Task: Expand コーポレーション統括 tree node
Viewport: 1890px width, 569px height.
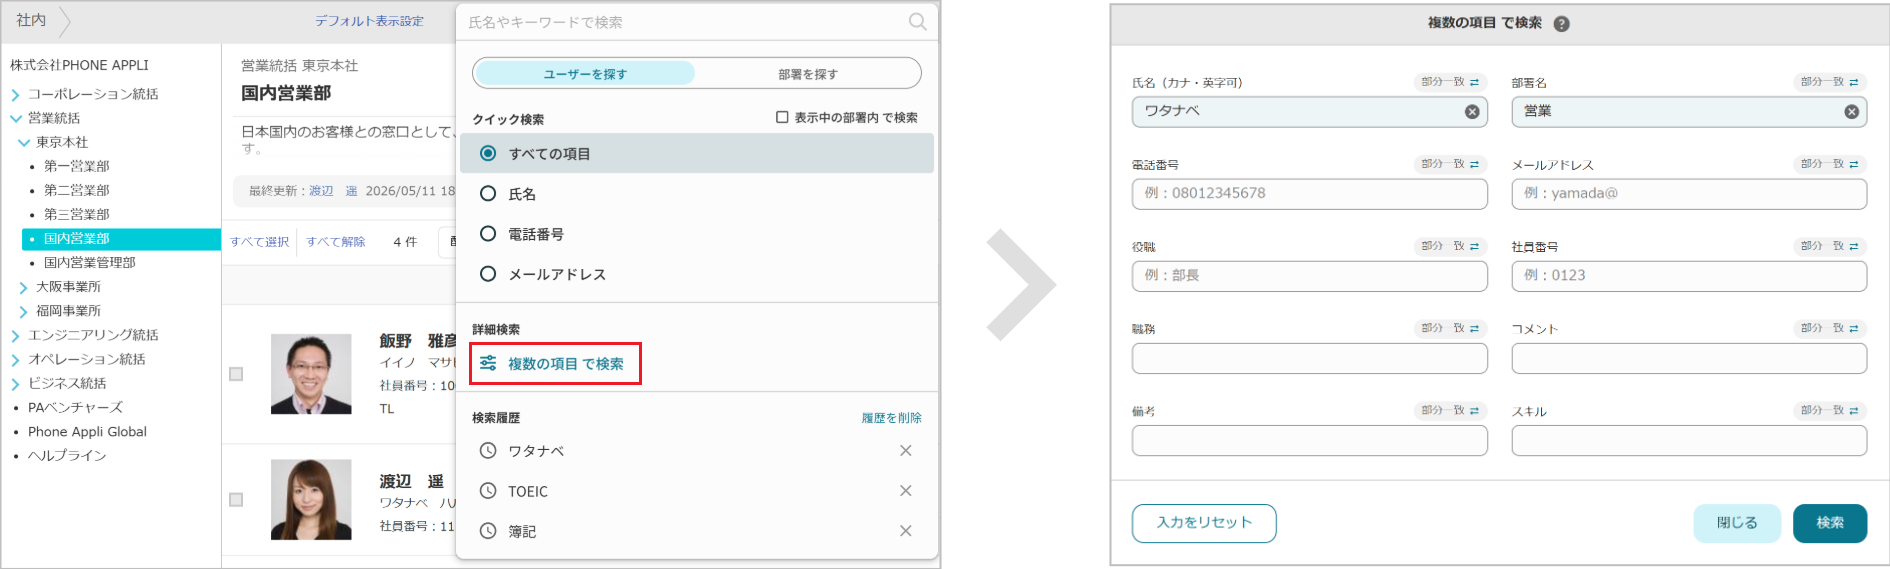Action: [x=15, y=95]
